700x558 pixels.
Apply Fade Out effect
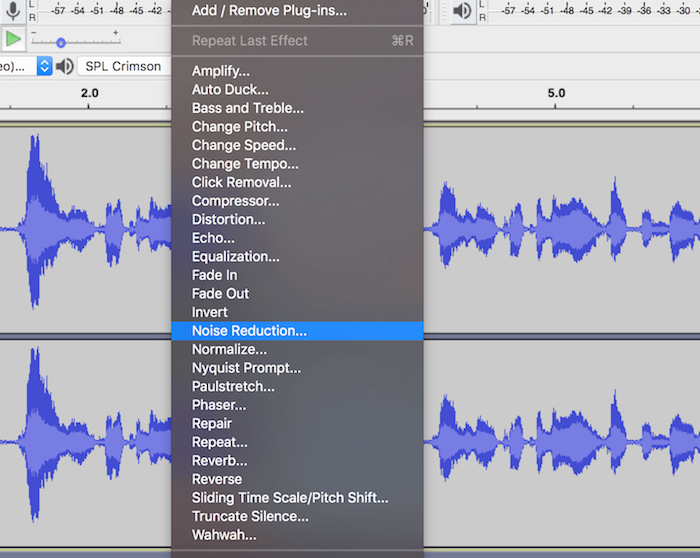coord(297,294)
